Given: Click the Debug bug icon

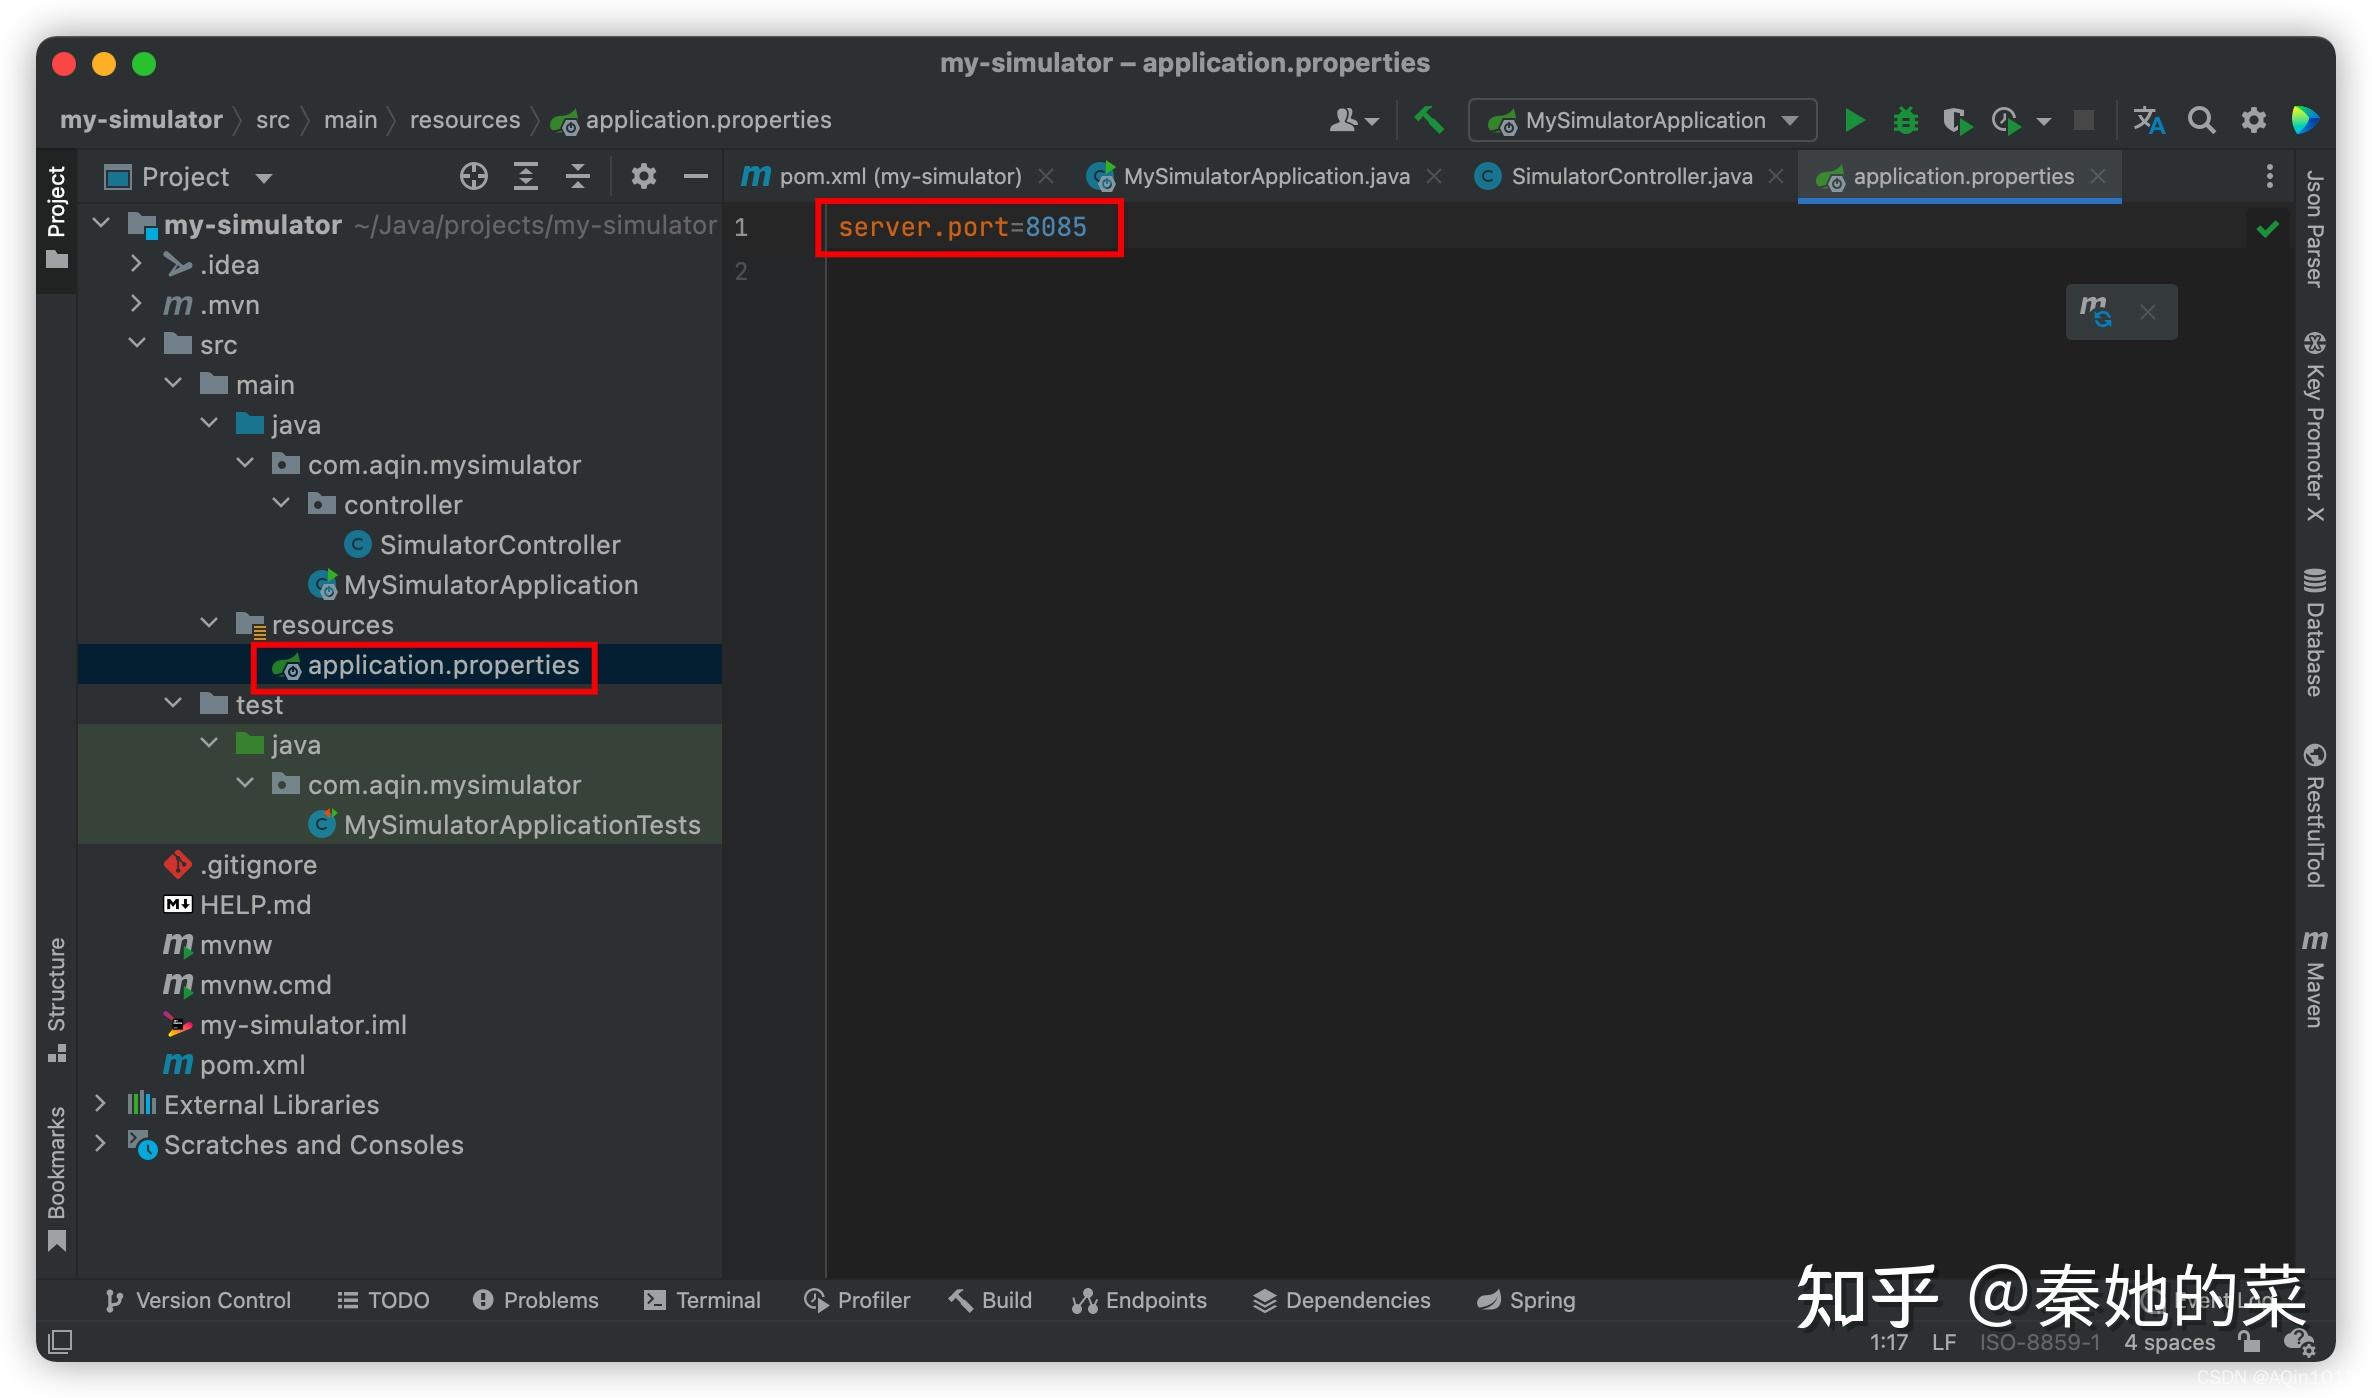Looking at the screenshot, I should [x=1905, y=121].
